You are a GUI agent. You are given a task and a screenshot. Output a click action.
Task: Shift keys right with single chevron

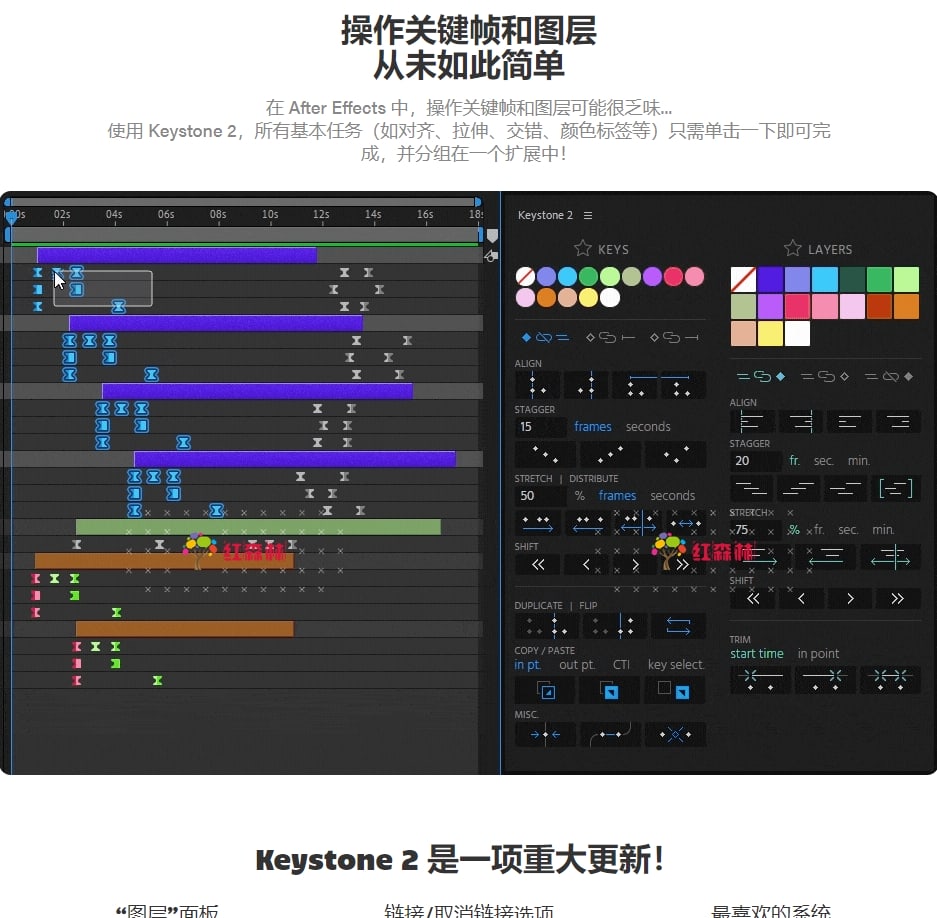pyautogui.click(x=635, y=564)
